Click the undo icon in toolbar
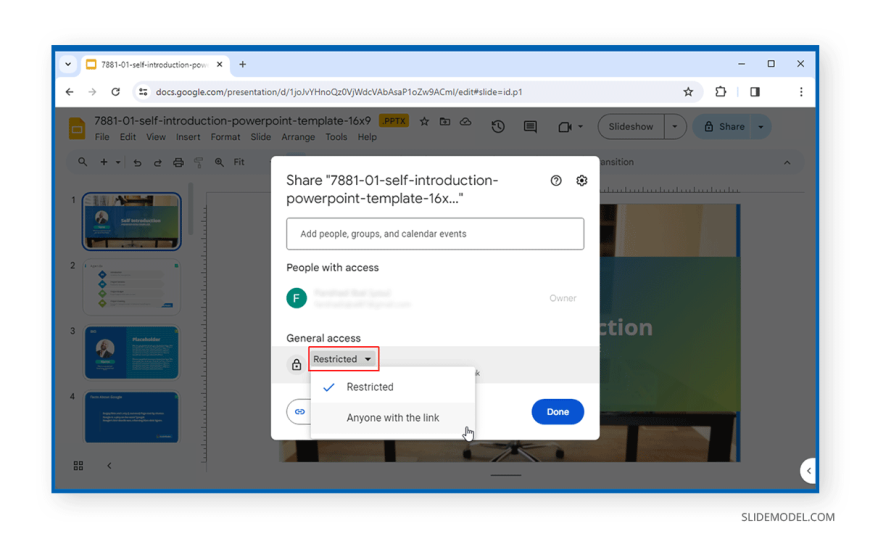 (x=137, y=163)
